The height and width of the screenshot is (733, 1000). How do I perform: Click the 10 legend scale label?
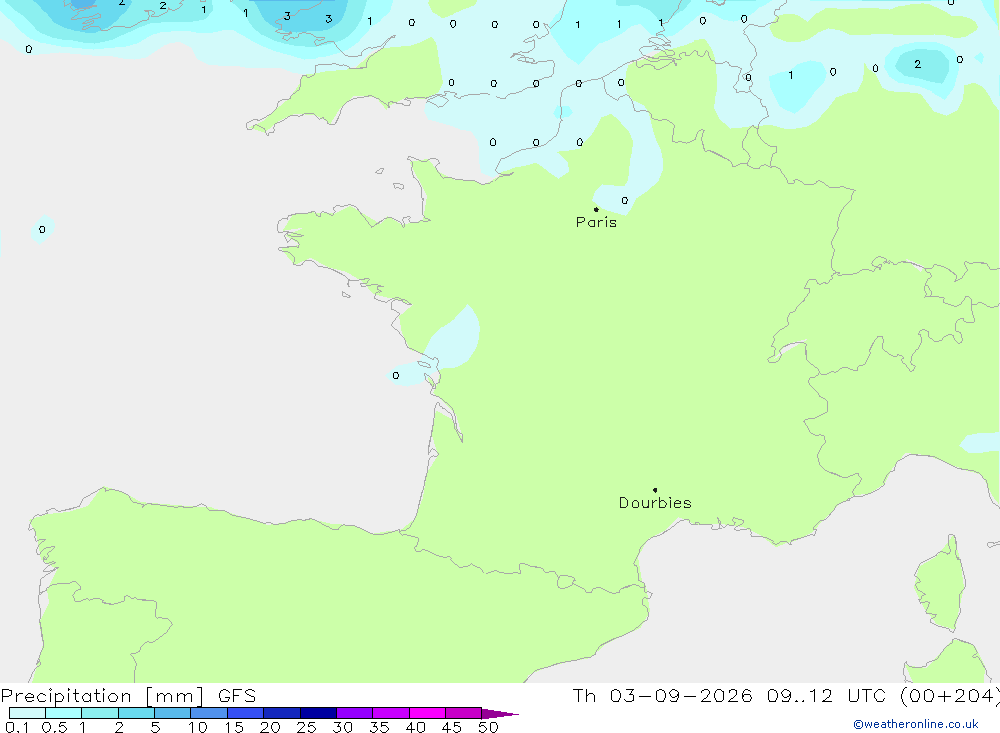point(198,727)
